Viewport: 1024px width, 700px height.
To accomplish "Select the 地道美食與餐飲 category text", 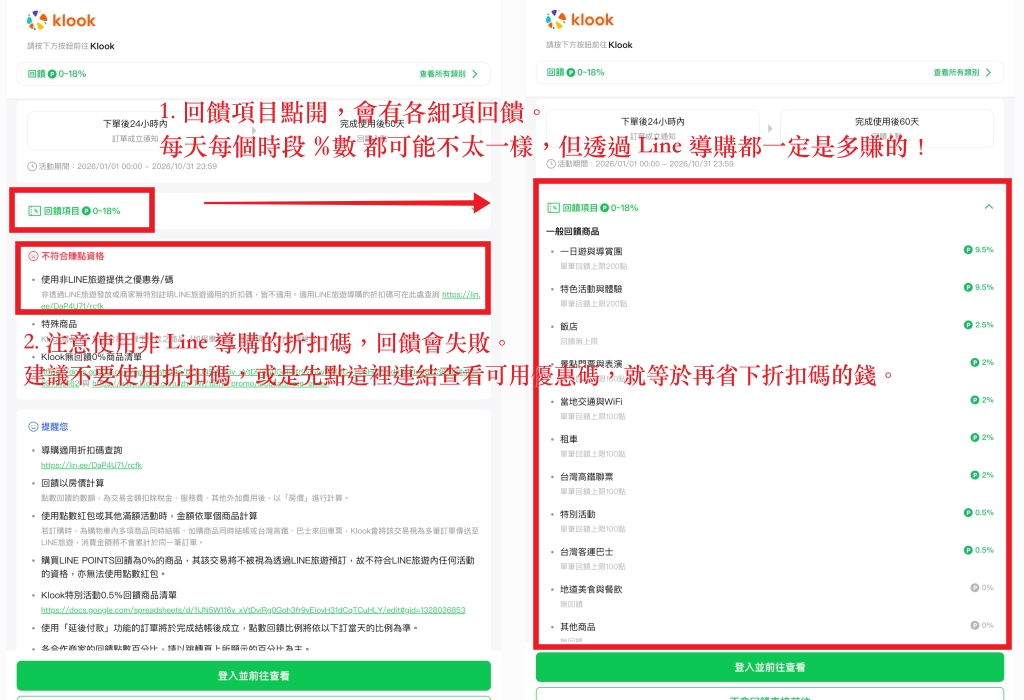I will [x=591, y=589].
